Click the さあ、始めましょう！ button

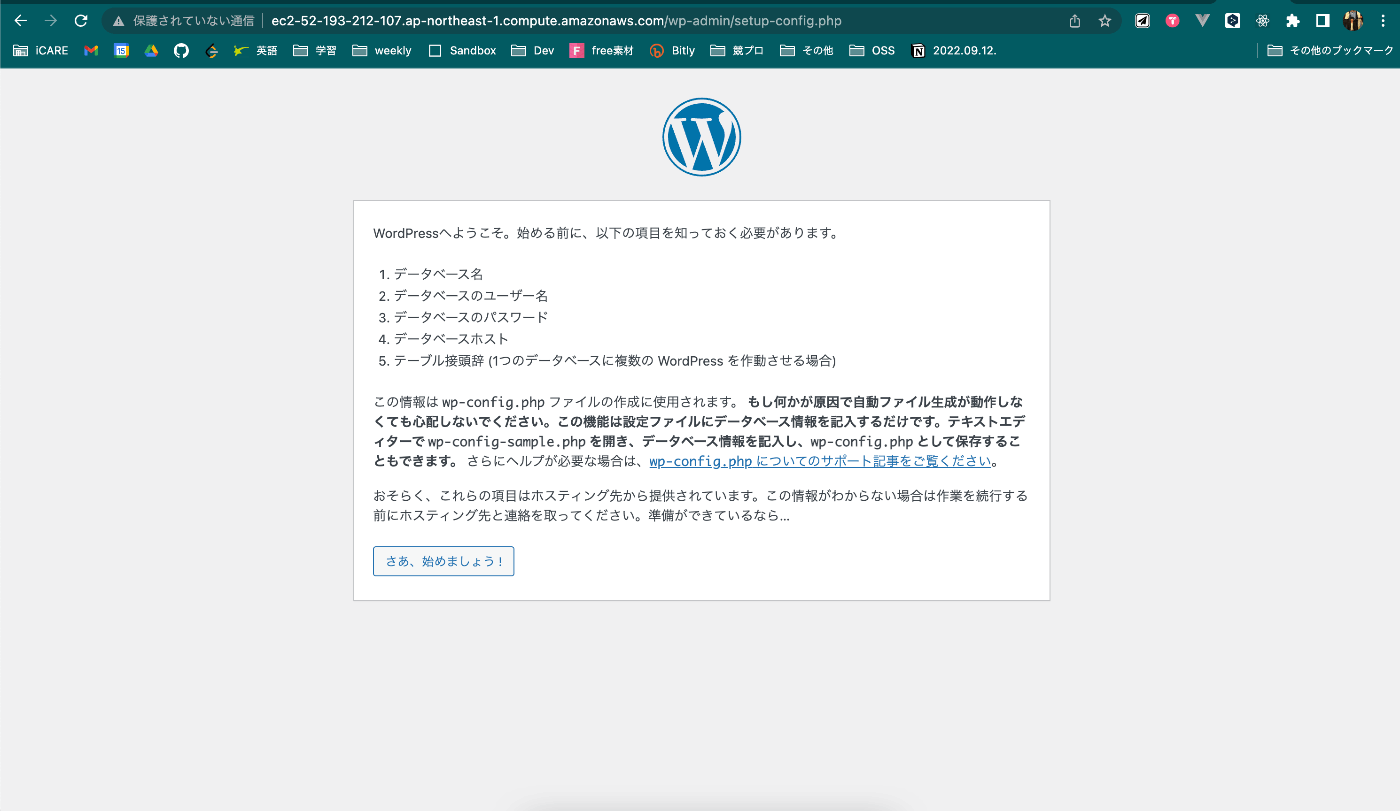coord(444,561)
